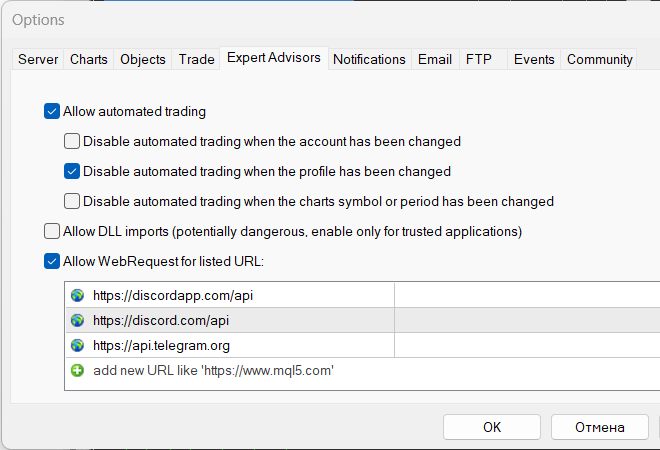Open the Charts tab
660x450 pixels.
point(88,59)
